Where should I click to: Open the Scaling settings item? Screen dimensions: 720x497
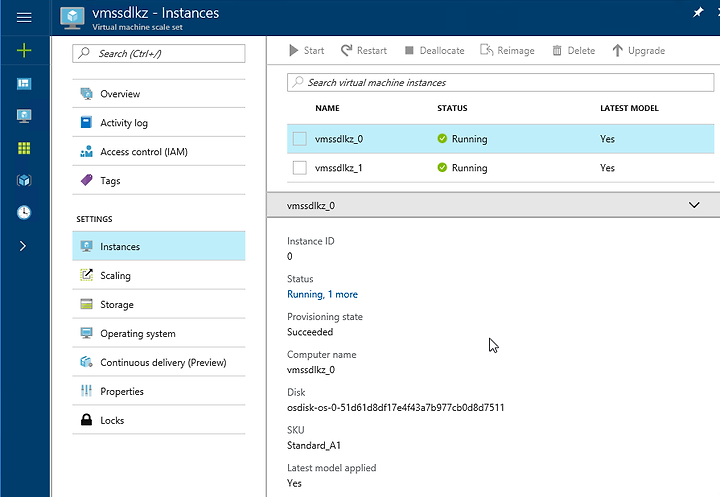[159, 275]
